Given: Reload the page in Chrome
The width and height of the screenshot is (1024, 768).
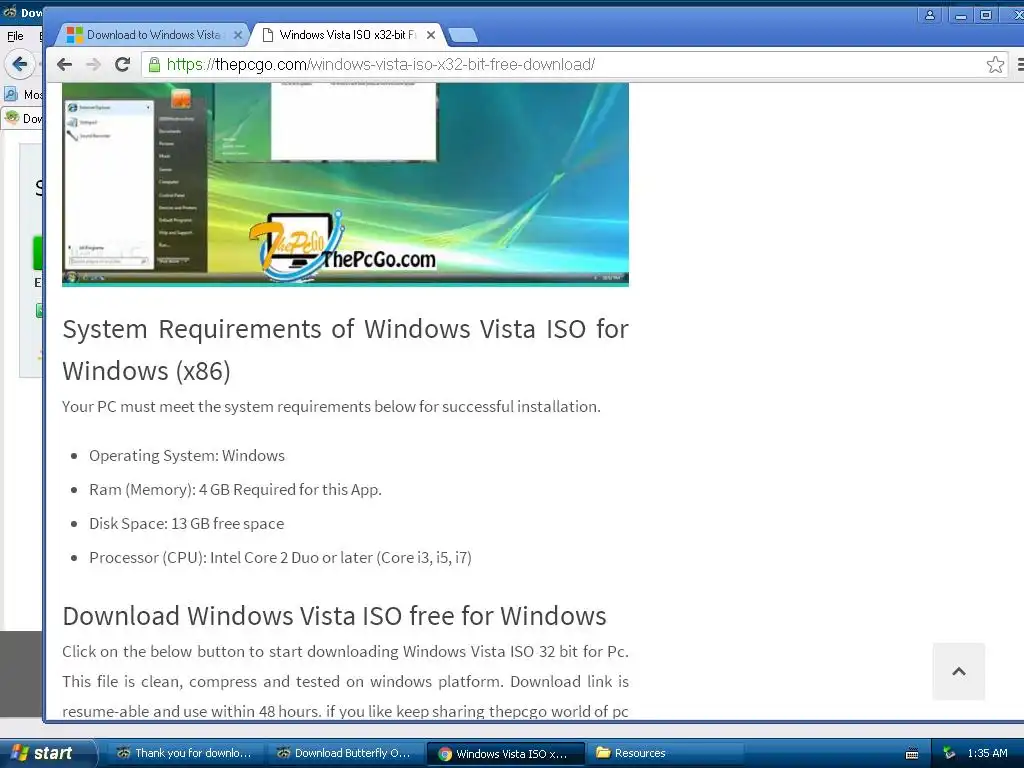Looking at the screenshot, I should tap(122, 64).
